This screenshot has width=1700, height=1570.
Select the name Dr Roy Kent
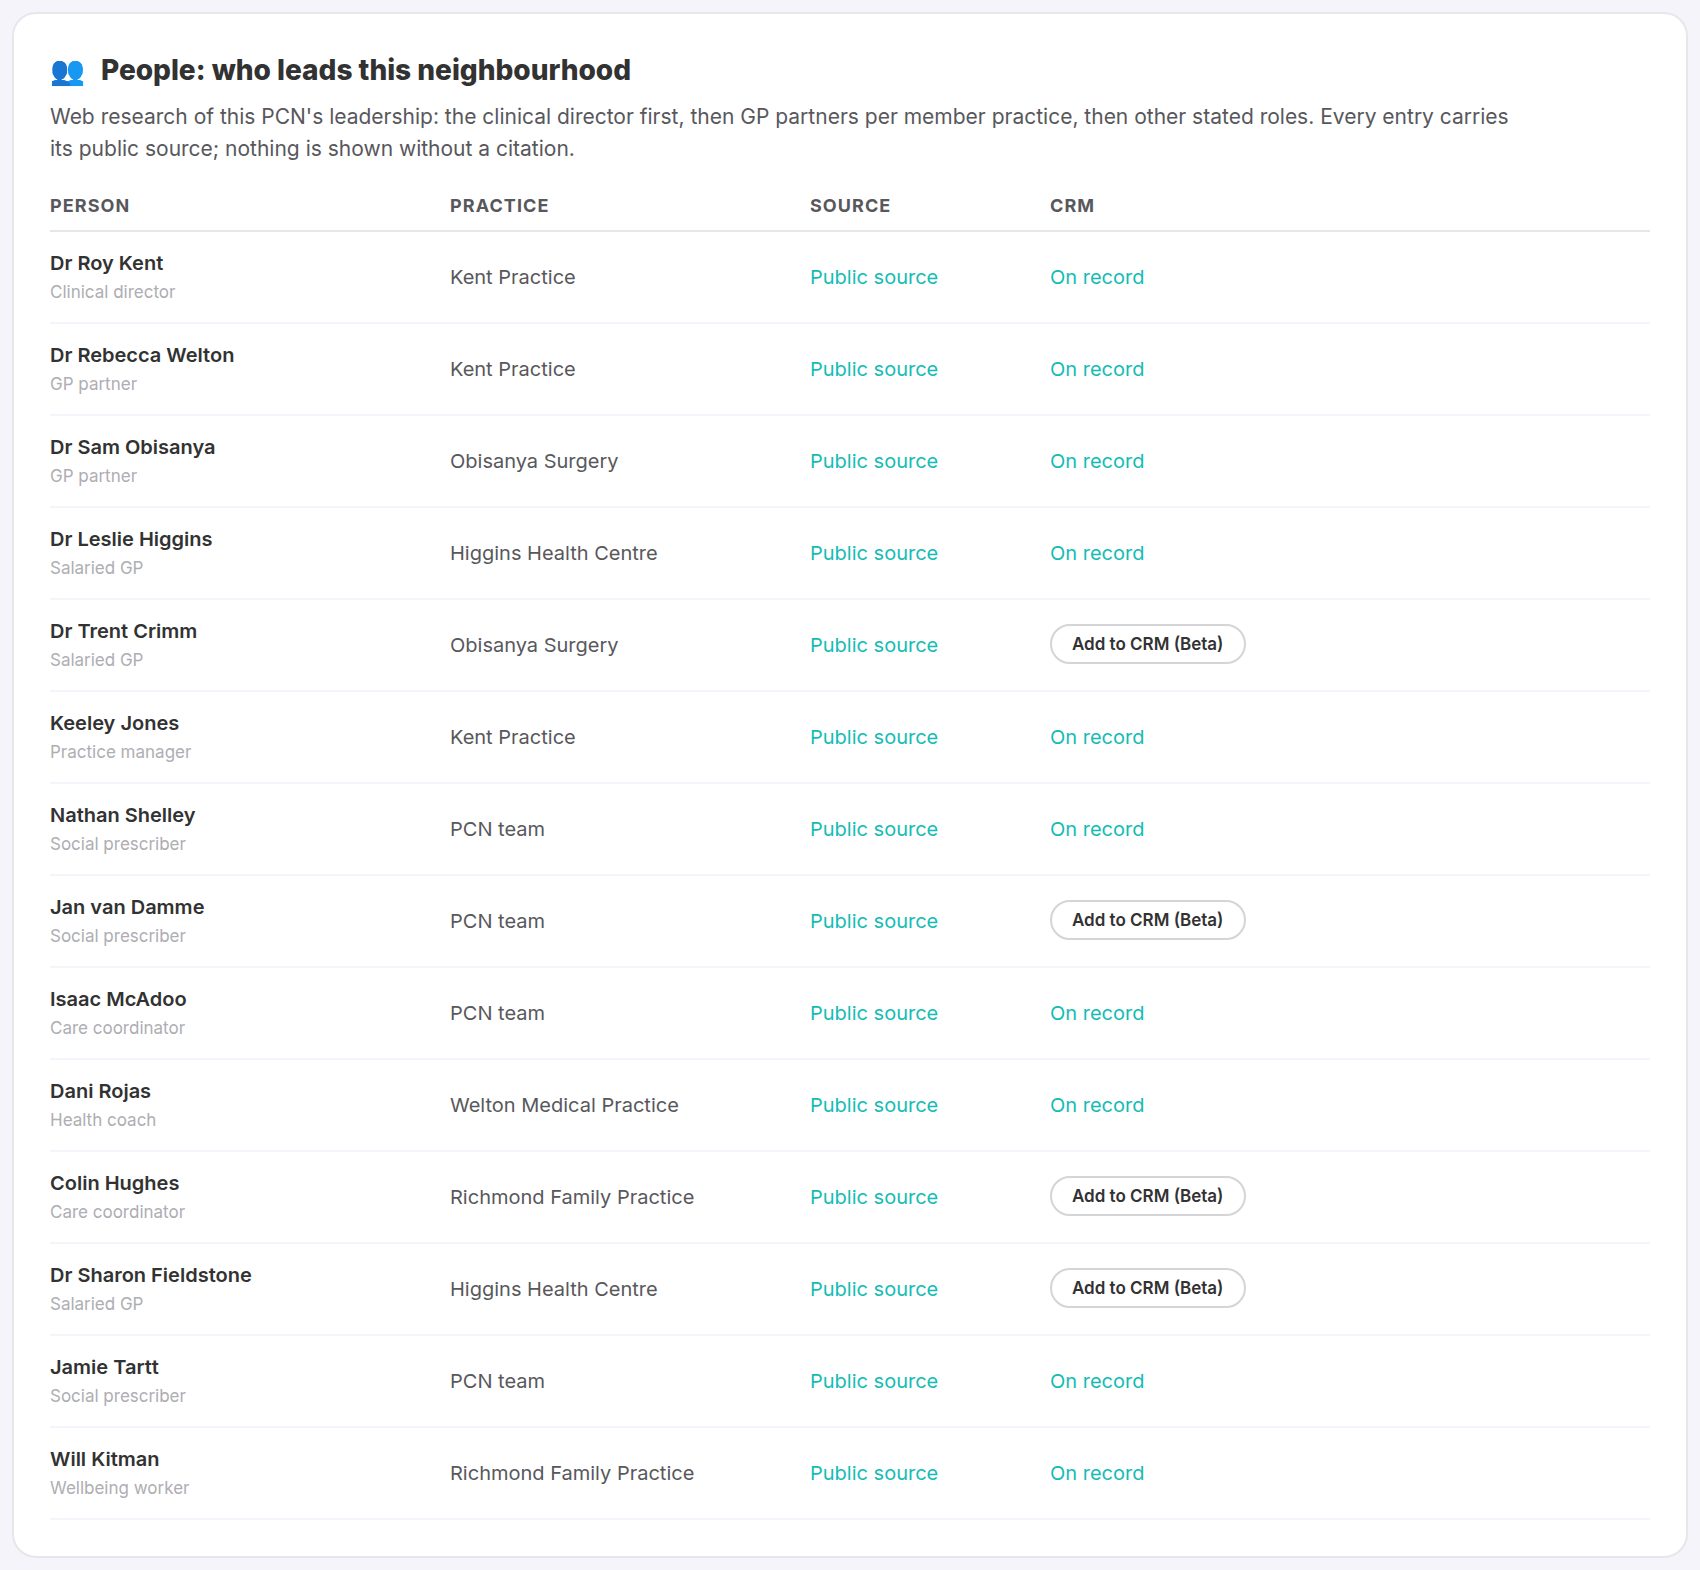click(106, 263)
